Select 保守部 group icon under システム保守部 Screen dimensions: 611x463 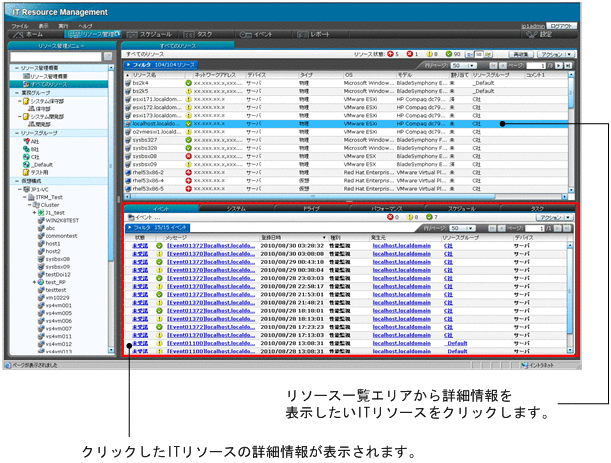click(x=32, y=109)
